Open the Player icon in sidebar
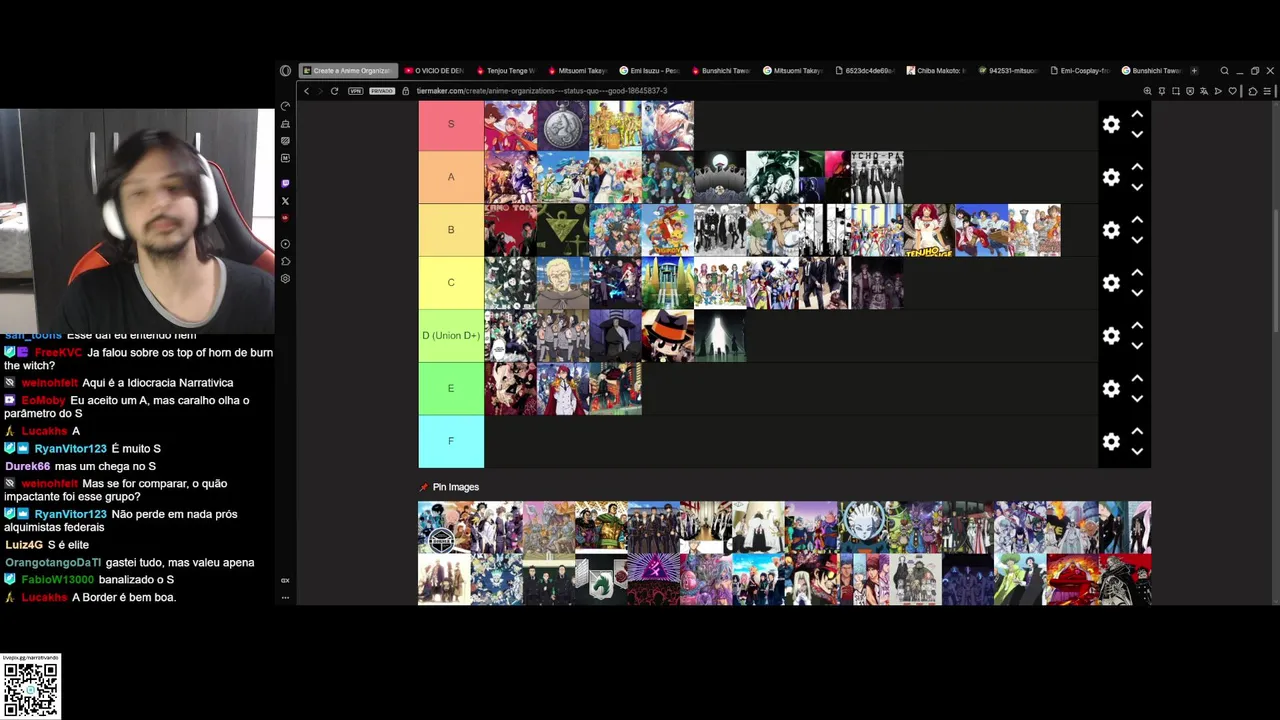This screenshot has width=1280, height=720. coord(285,244)
